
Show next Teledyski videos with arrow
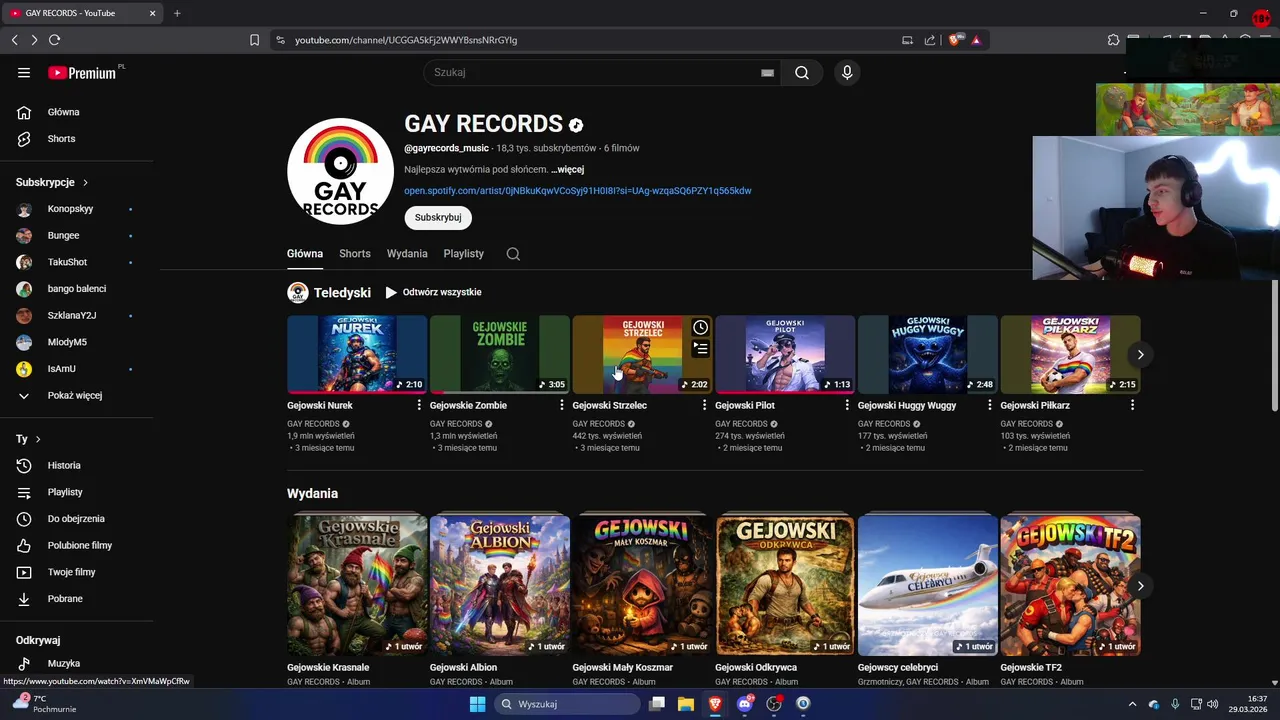1140,355
